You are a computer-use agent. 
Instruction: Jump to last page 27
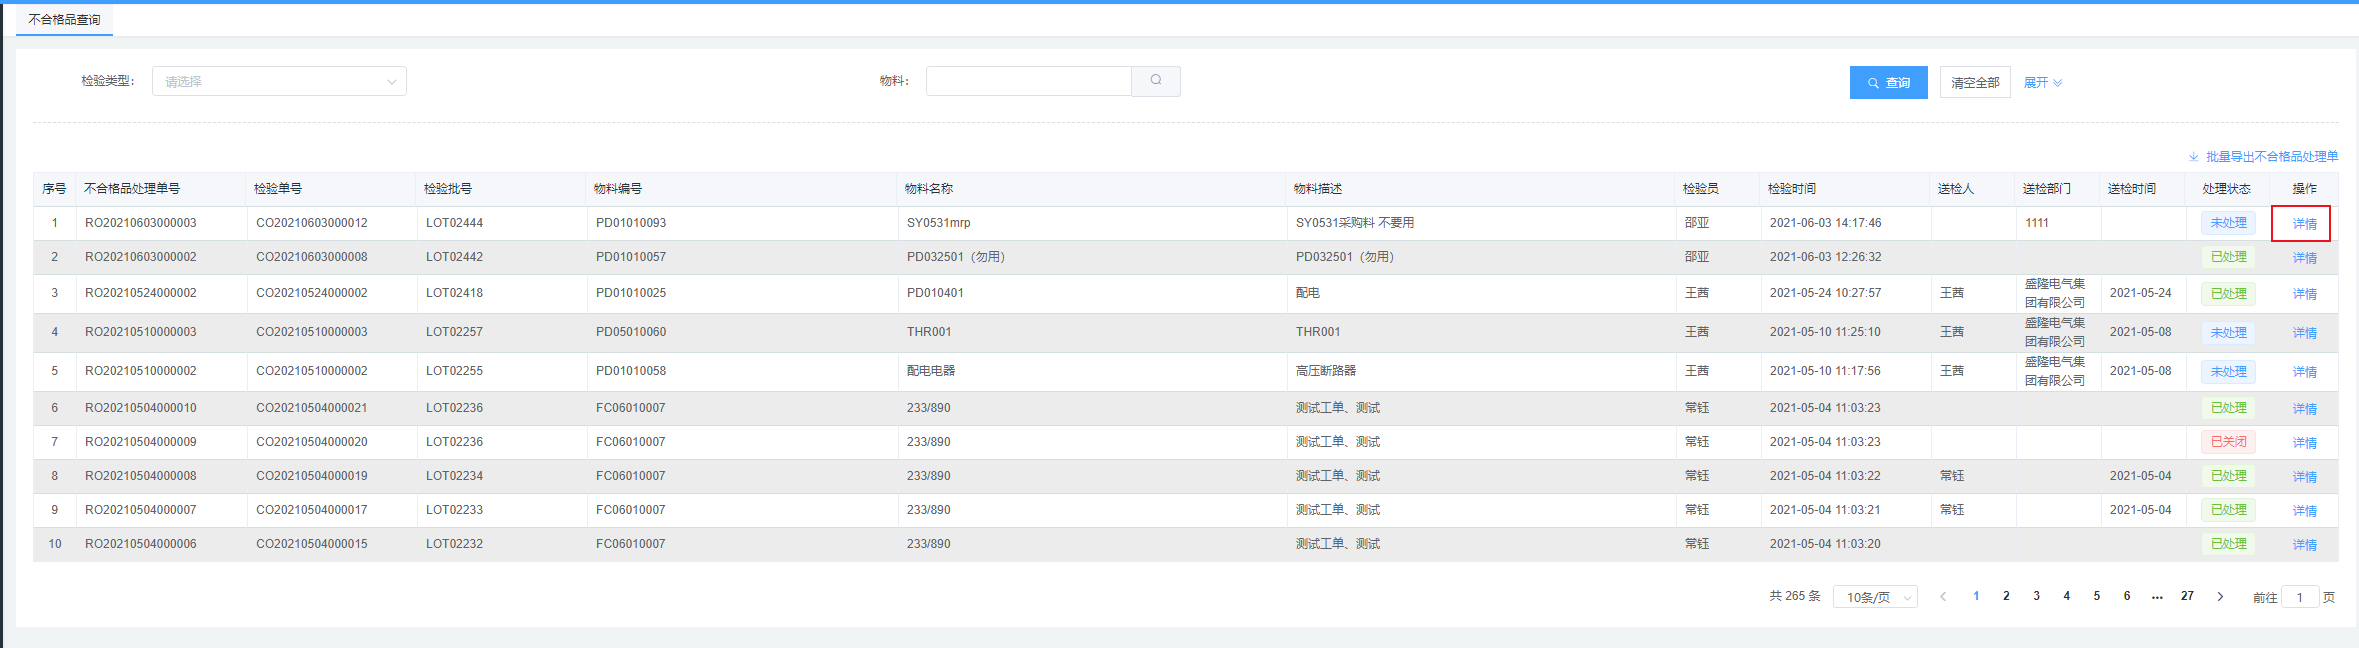[x=2187, y=596]
